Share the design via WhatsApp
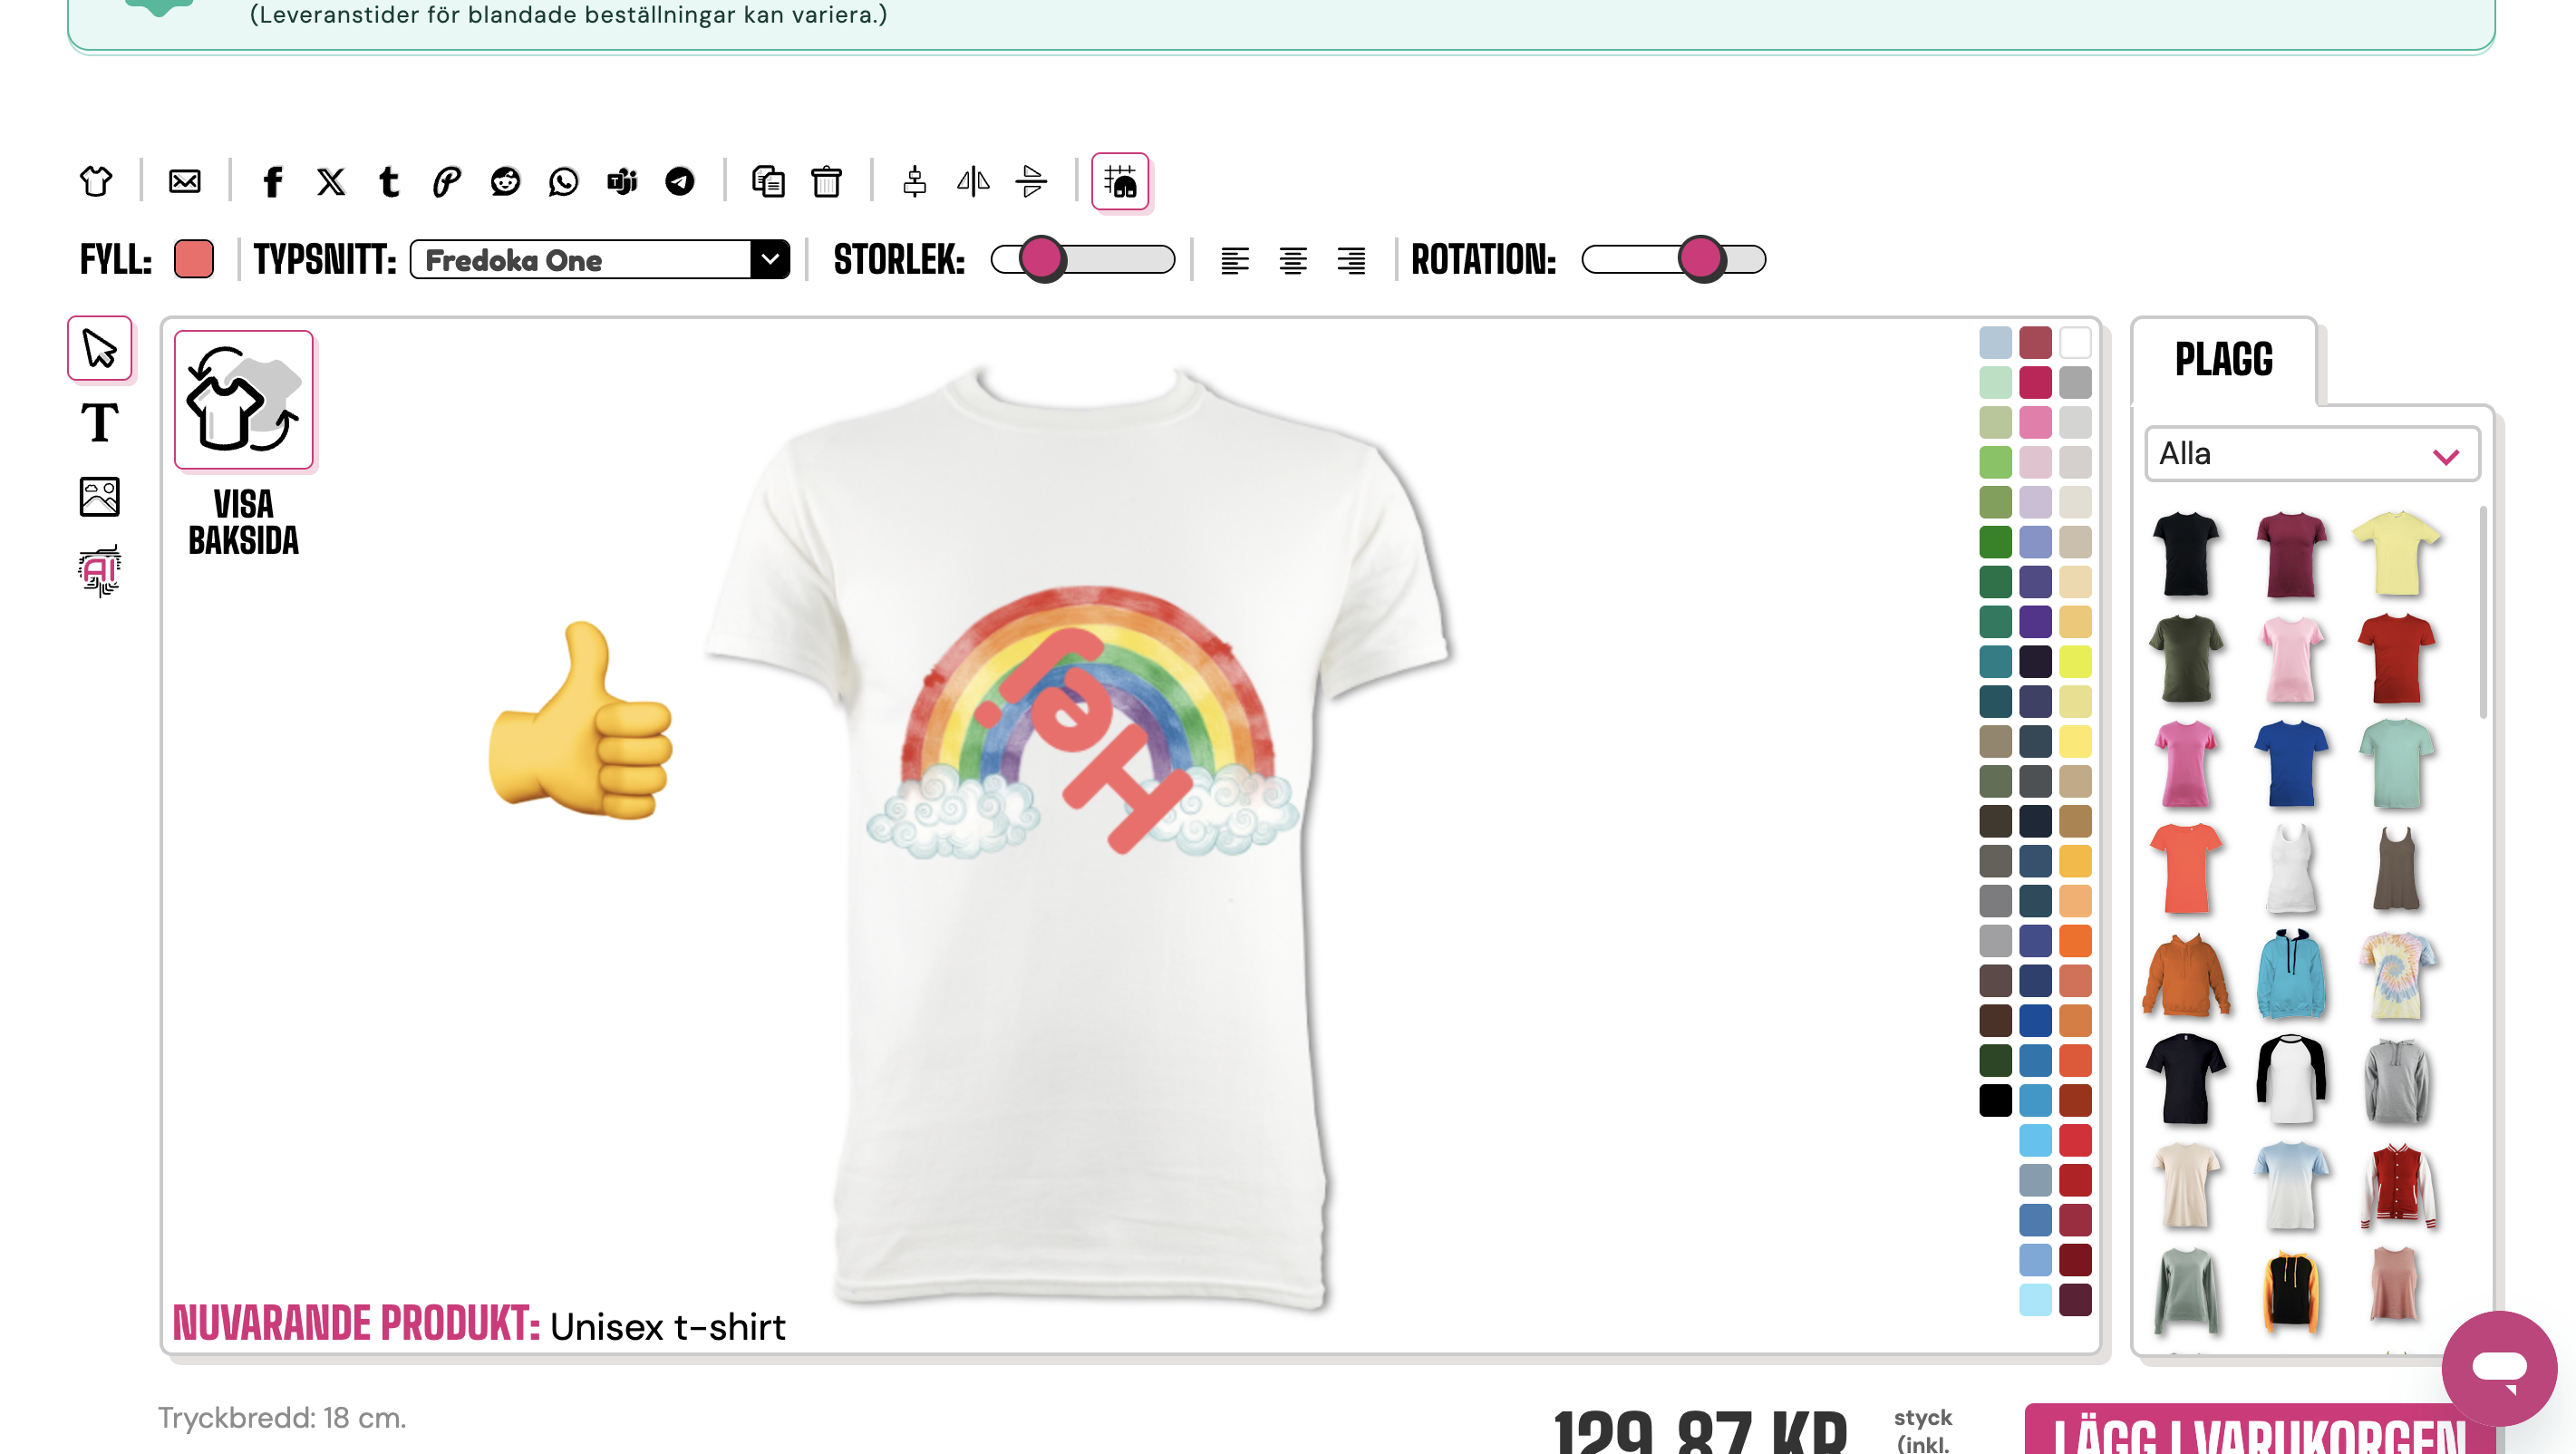 click(x=563, y=181)
